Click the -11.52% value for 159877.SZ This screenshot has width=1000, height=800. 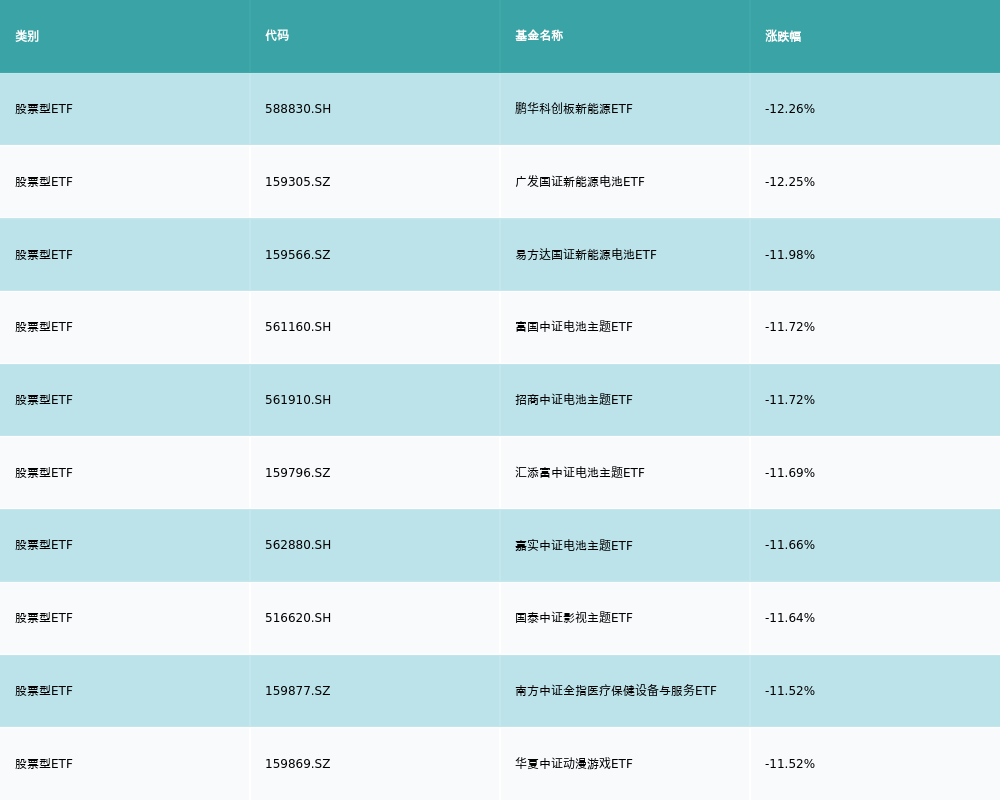790,691
